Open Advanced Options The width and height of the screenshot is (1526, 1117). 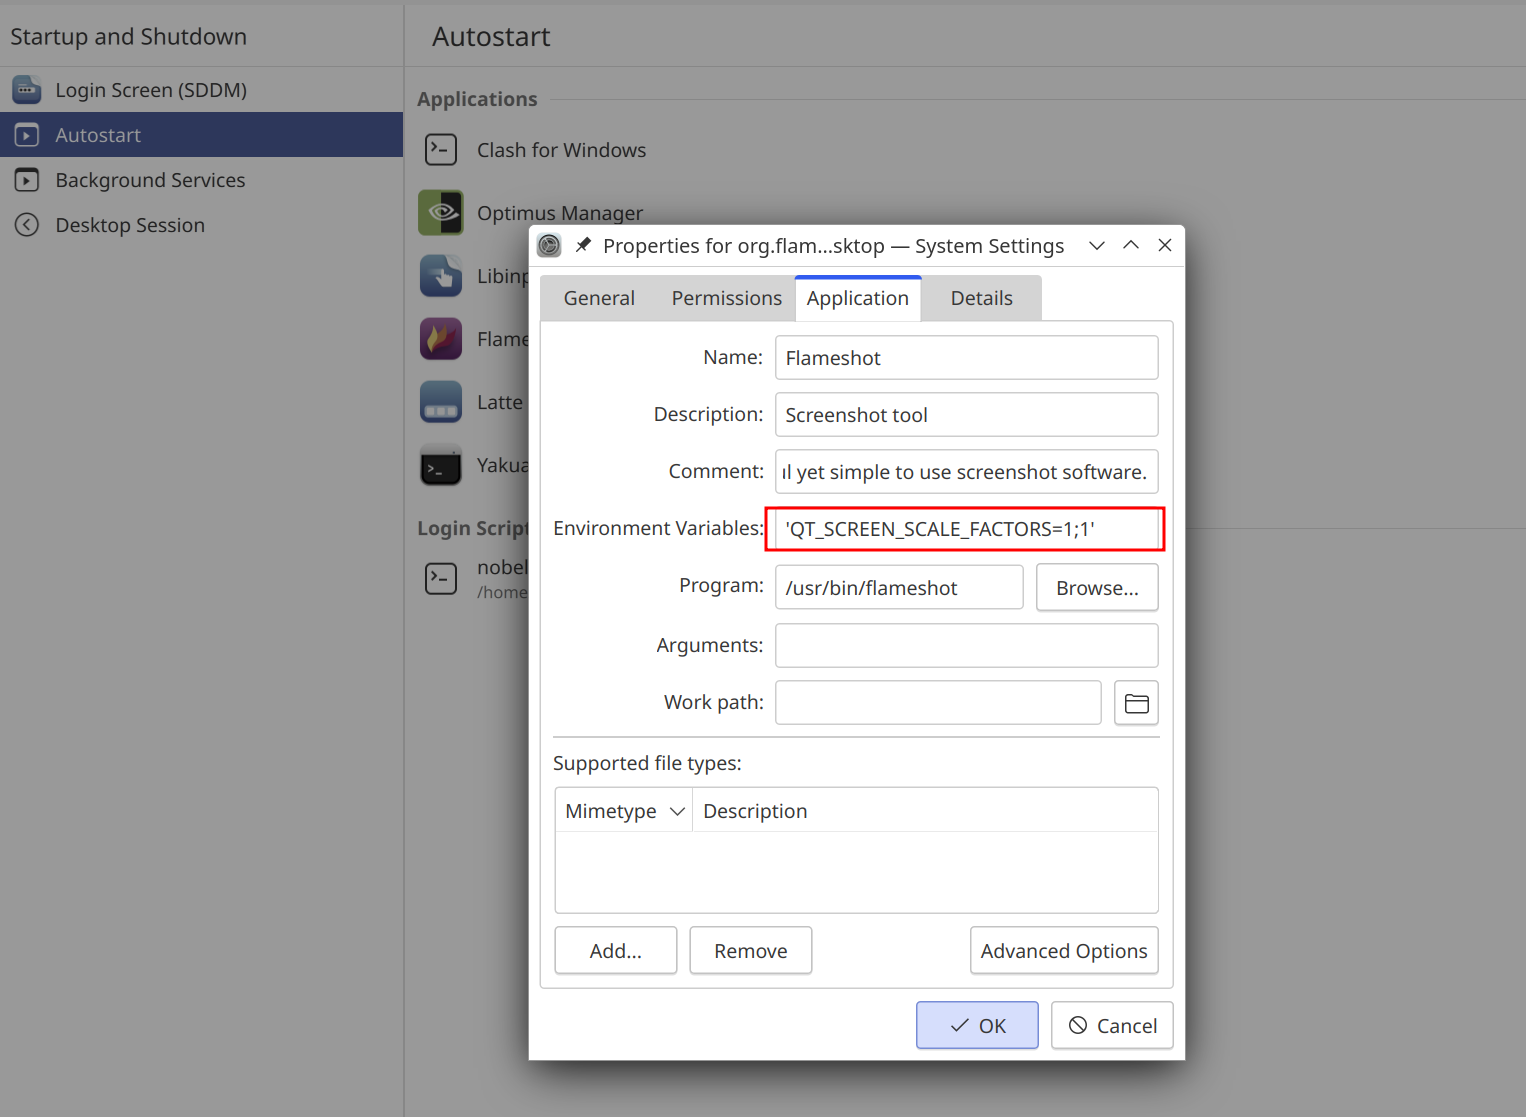point(1064,951)
